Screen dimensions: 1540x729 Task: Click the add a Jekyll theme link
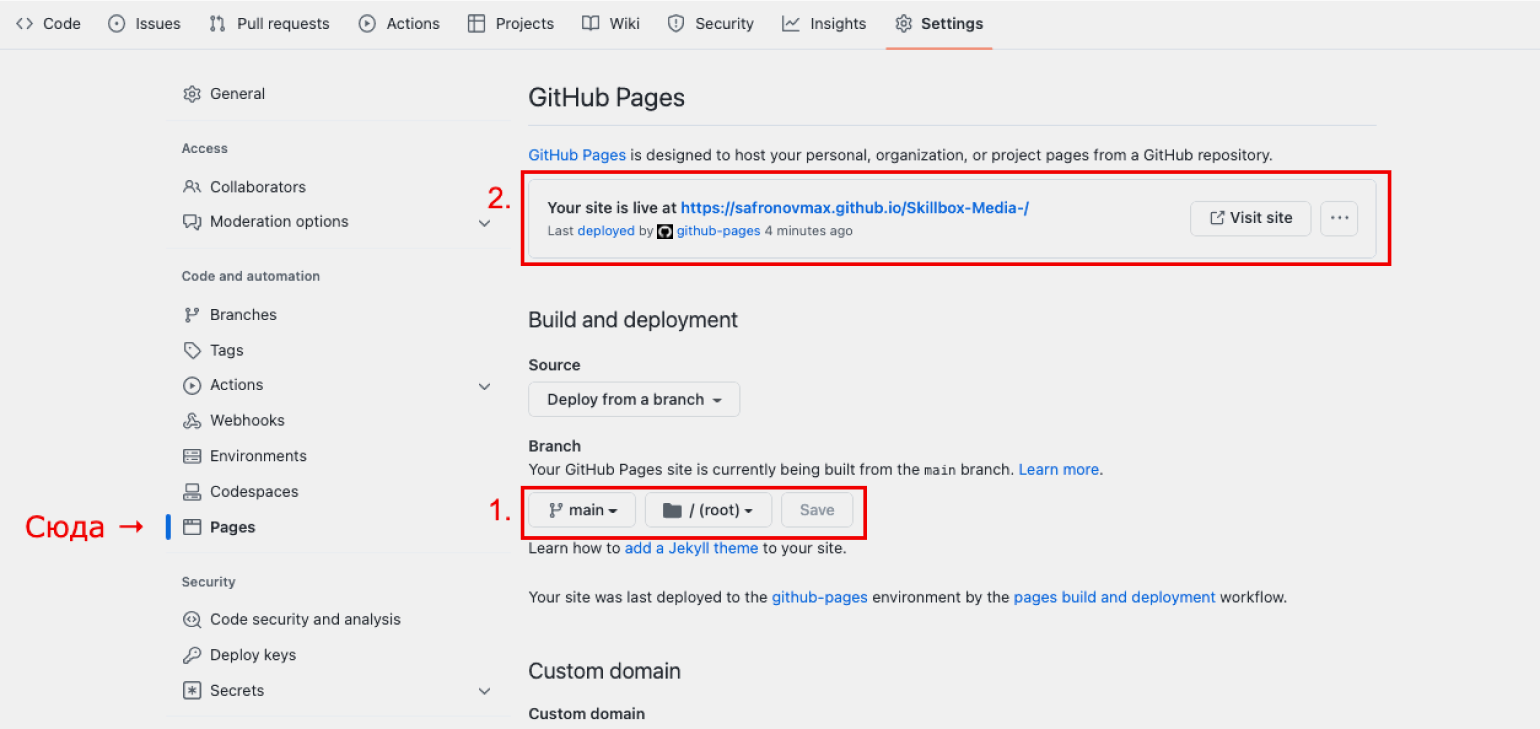tap(691, 548)
